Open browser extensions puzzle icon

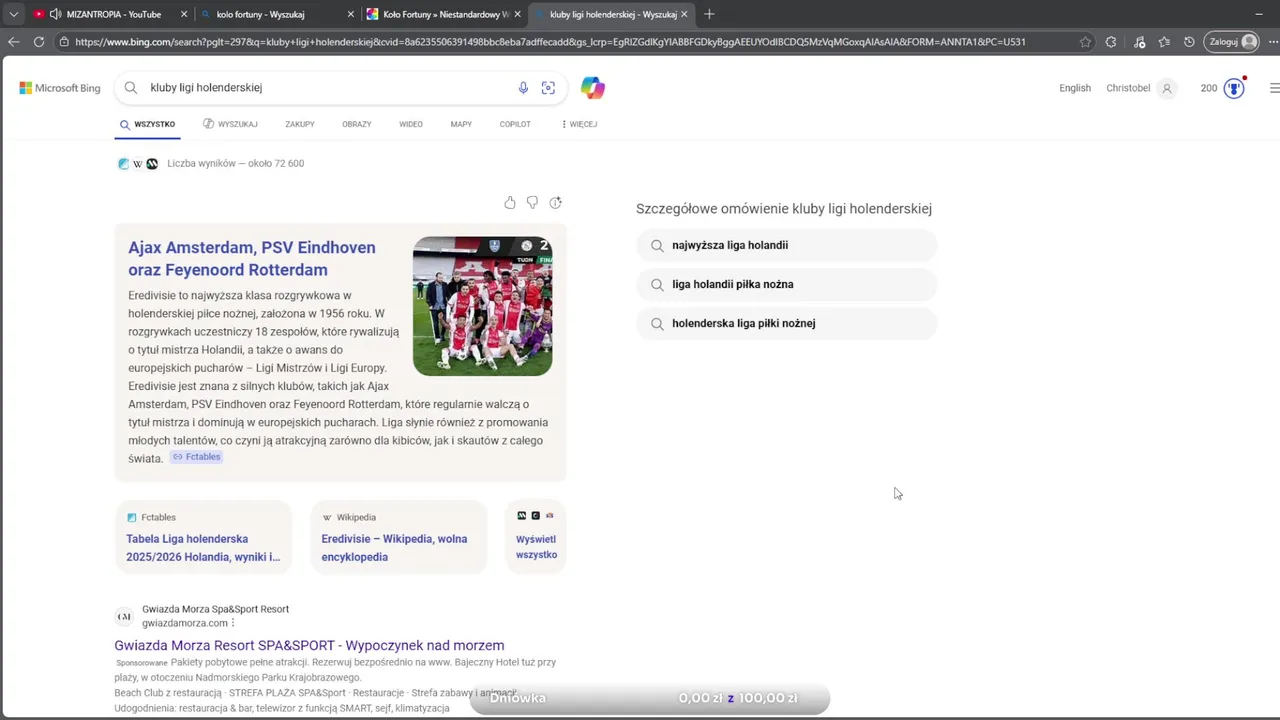[x=1111, y=42]
